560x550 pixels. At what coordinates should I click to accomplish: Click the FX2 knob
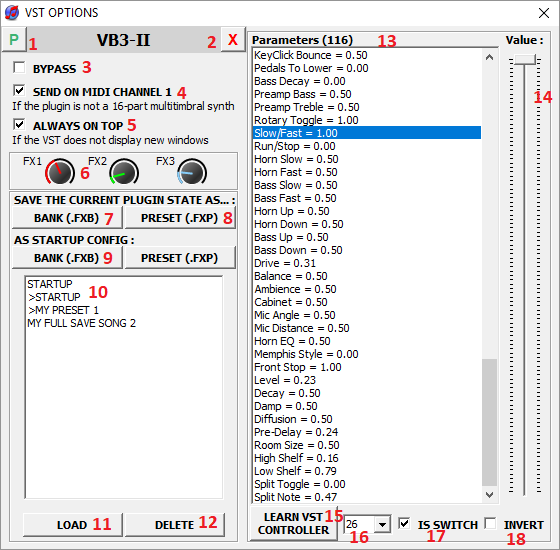[124, 172]
